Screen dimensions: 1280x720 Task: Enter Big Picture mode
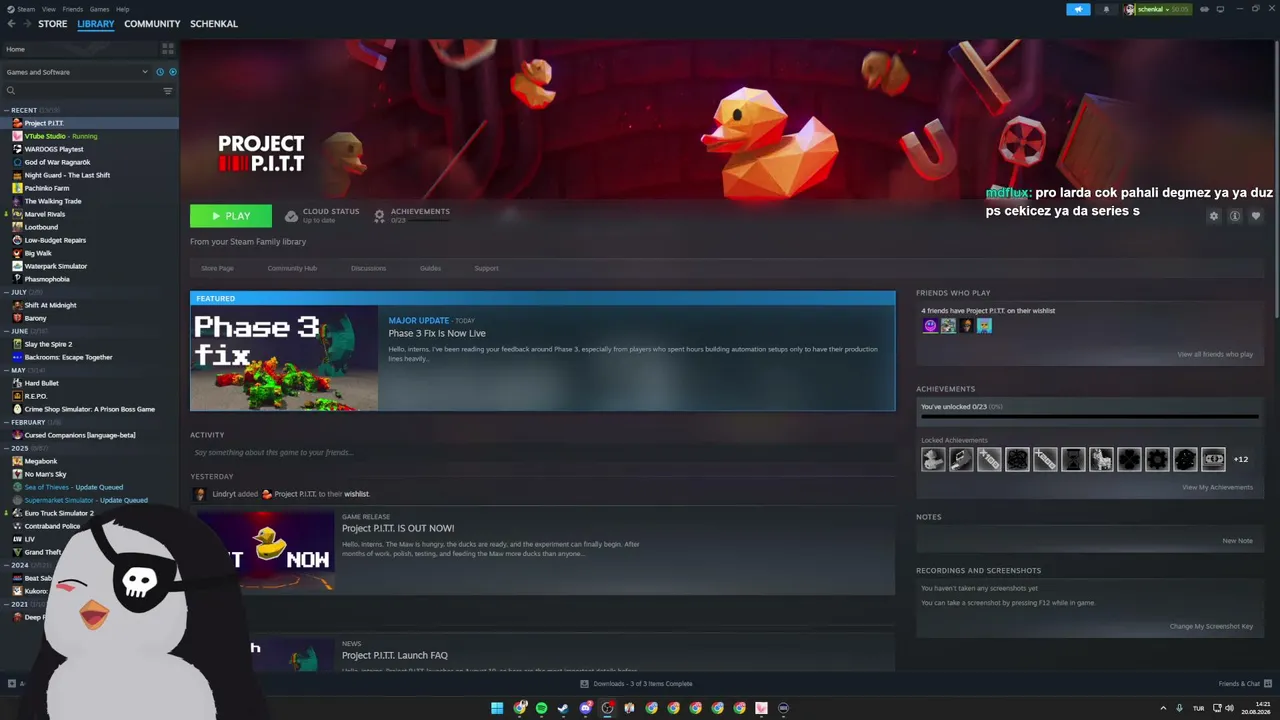tap(1220, 9)
